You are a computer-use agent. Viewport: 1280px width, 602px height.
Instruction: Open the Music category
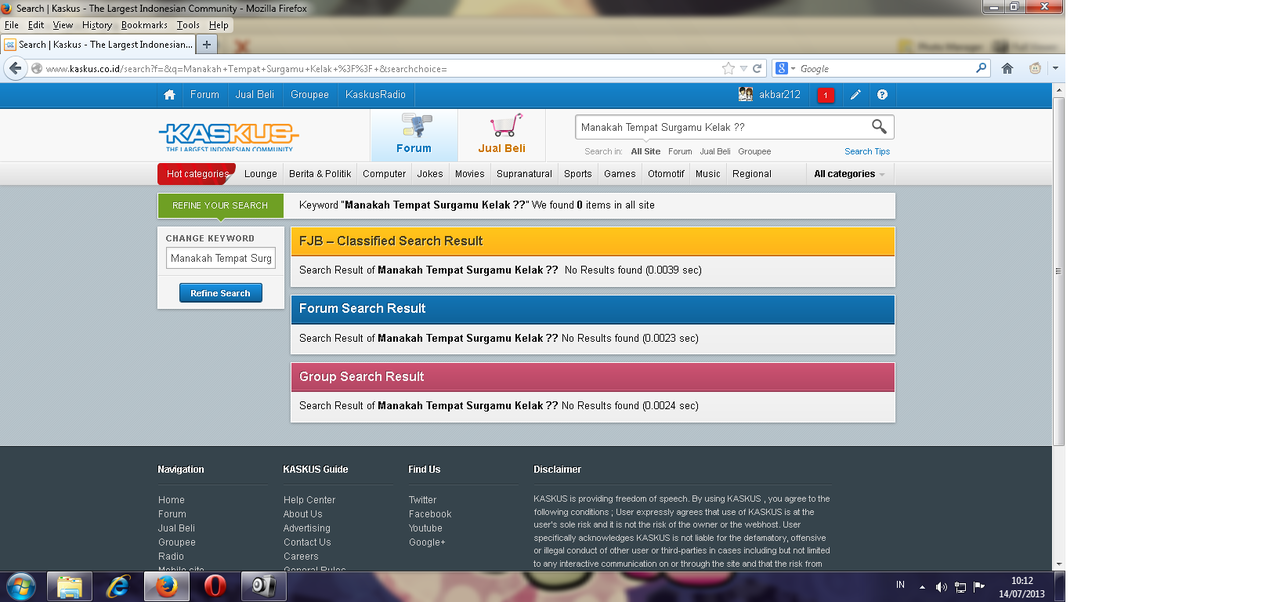[708, 174]
